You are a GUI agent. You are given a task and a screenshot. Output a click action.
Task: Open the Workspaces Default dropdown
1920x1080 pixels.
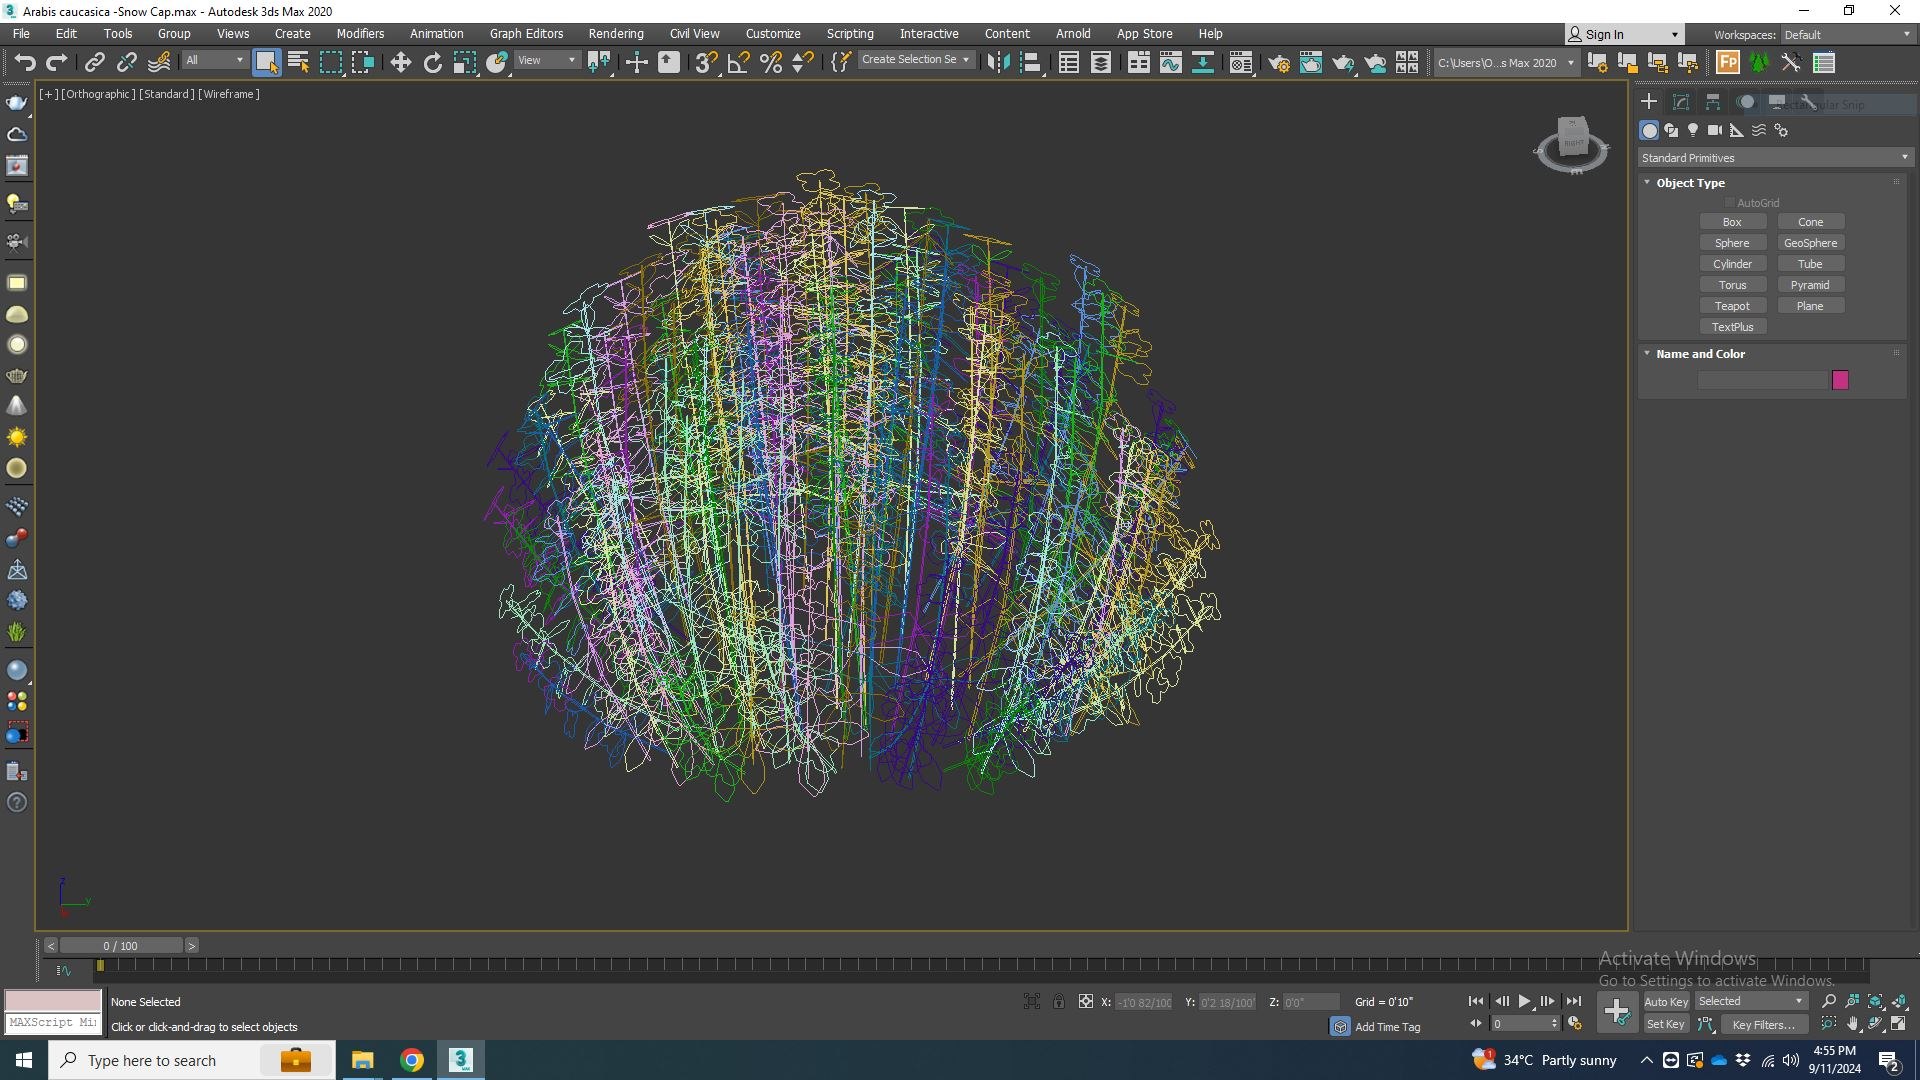[x=1846, y=35]
